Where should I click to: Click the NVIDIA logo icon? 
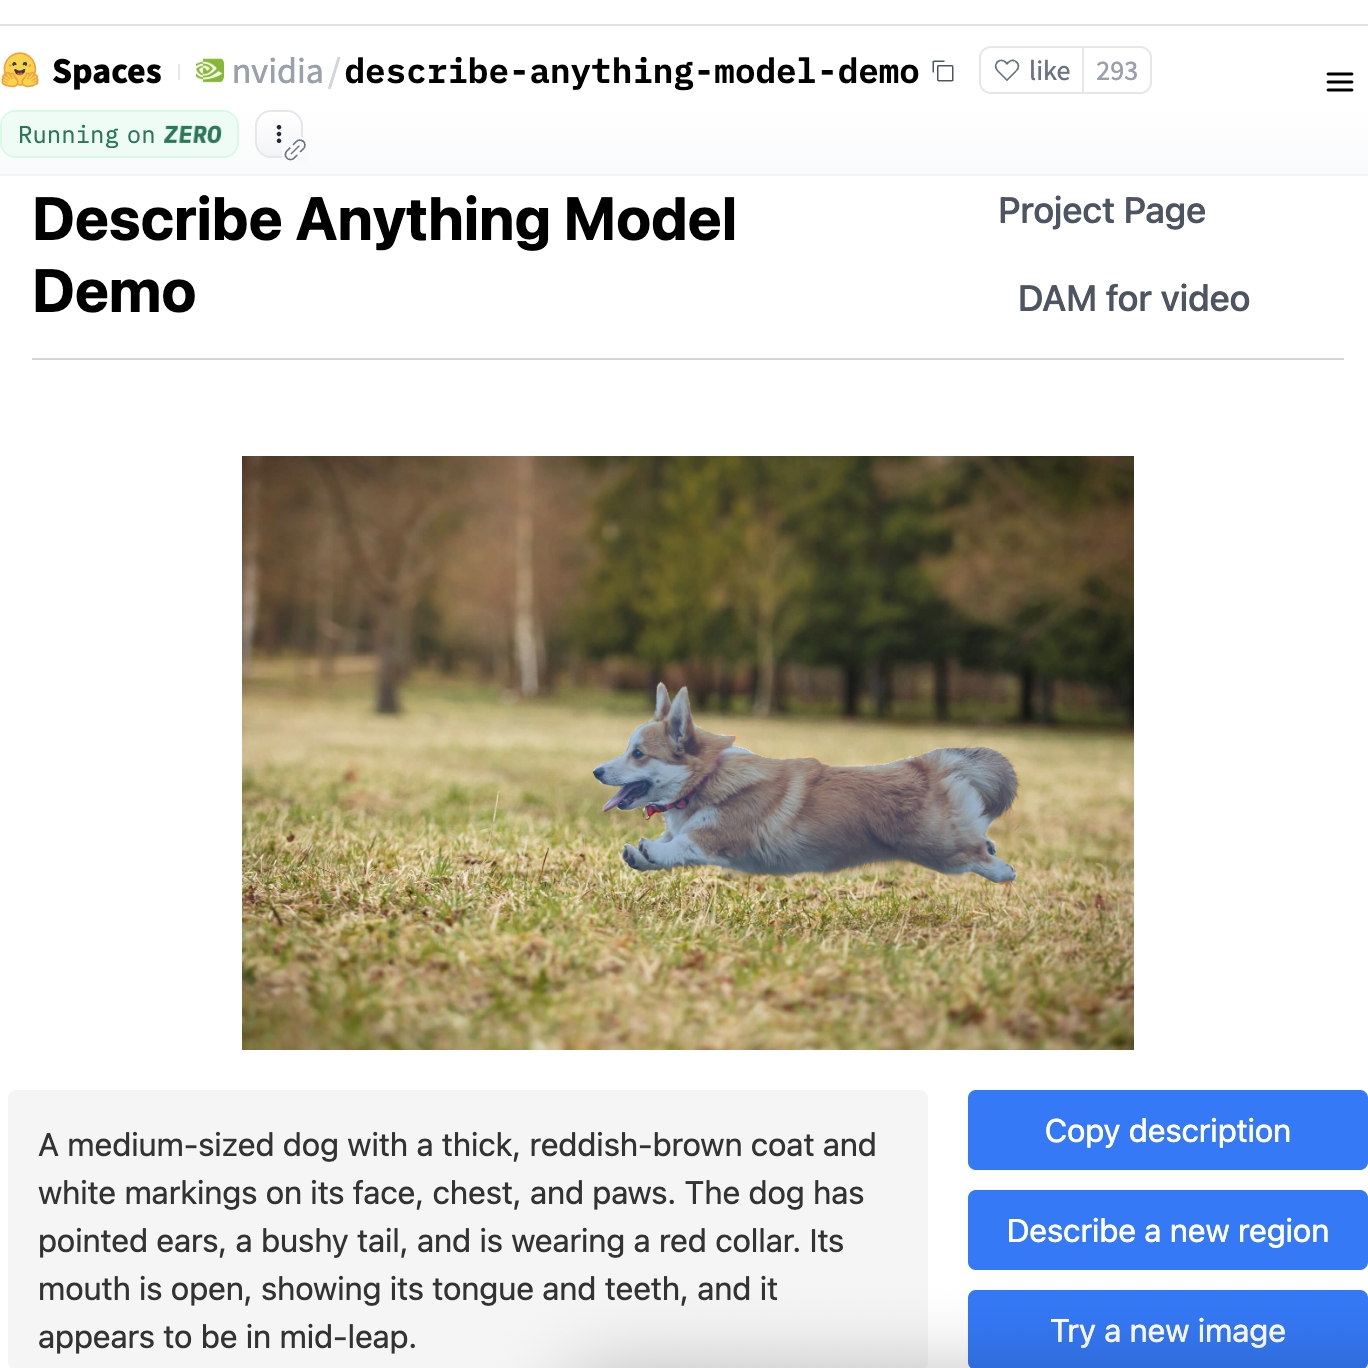(209, 71)
